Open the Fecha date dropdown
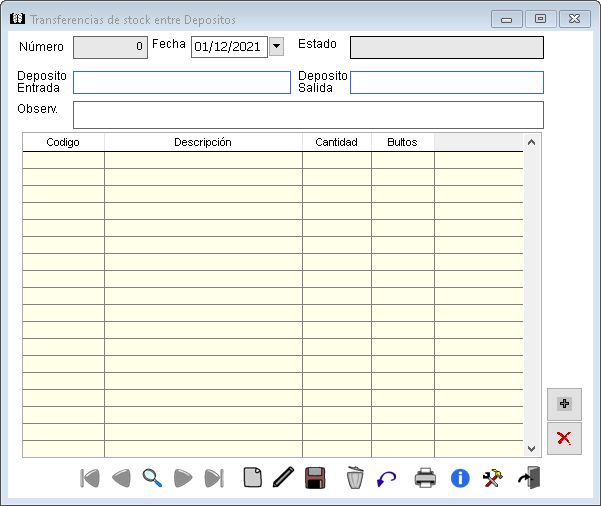 tap(277, 47)
